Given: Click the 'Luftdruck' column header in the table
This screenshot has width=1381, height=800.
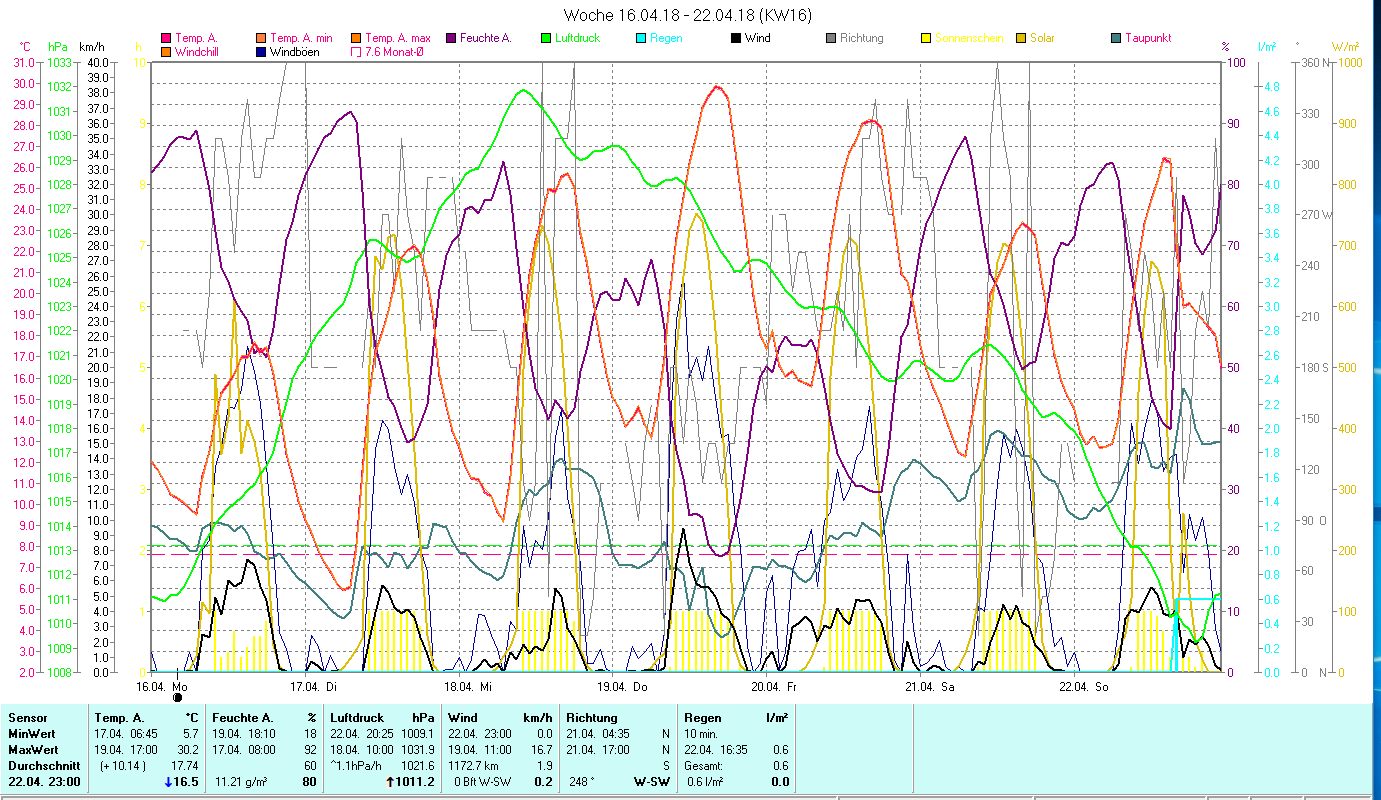Looking at the screenshot, I should [358, 718].
